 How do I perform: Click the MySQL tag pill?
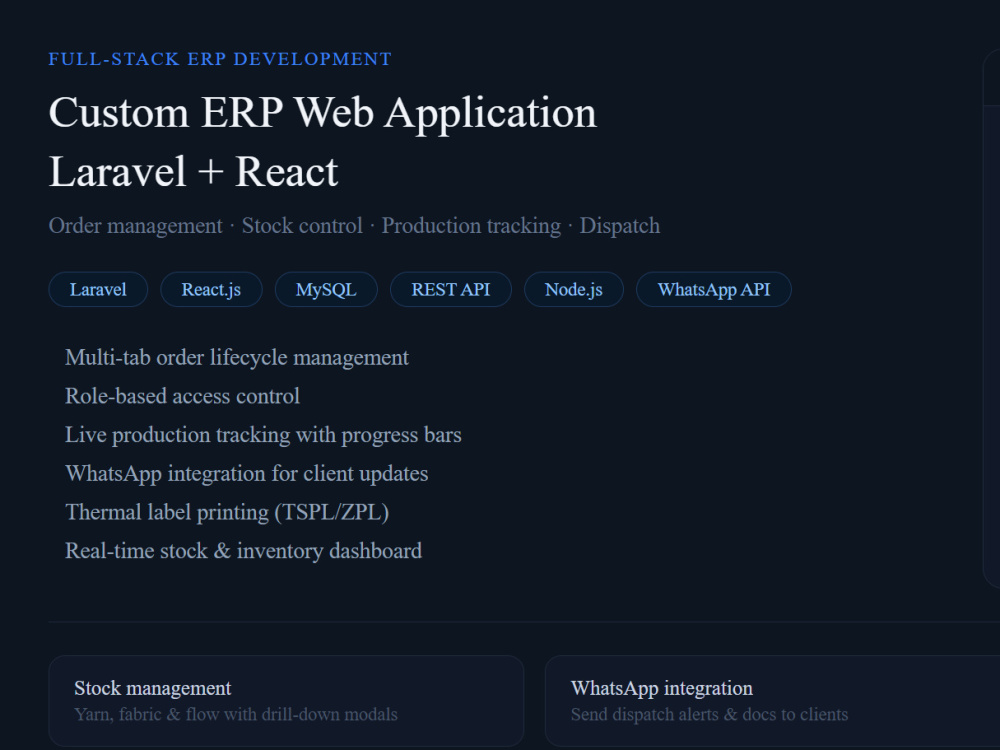pos(326,290)
